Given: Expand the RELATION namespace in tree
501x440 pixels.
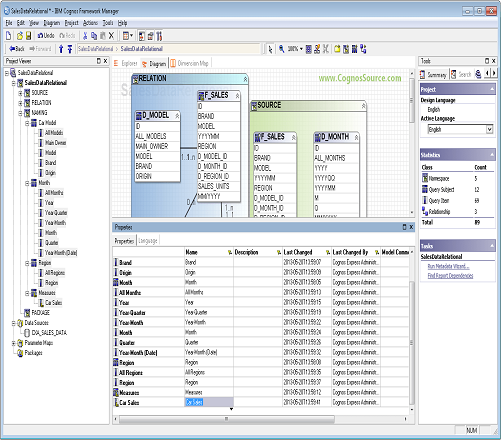Looking at the screenshot, I should pyautogui.click(x=20, y=103).
